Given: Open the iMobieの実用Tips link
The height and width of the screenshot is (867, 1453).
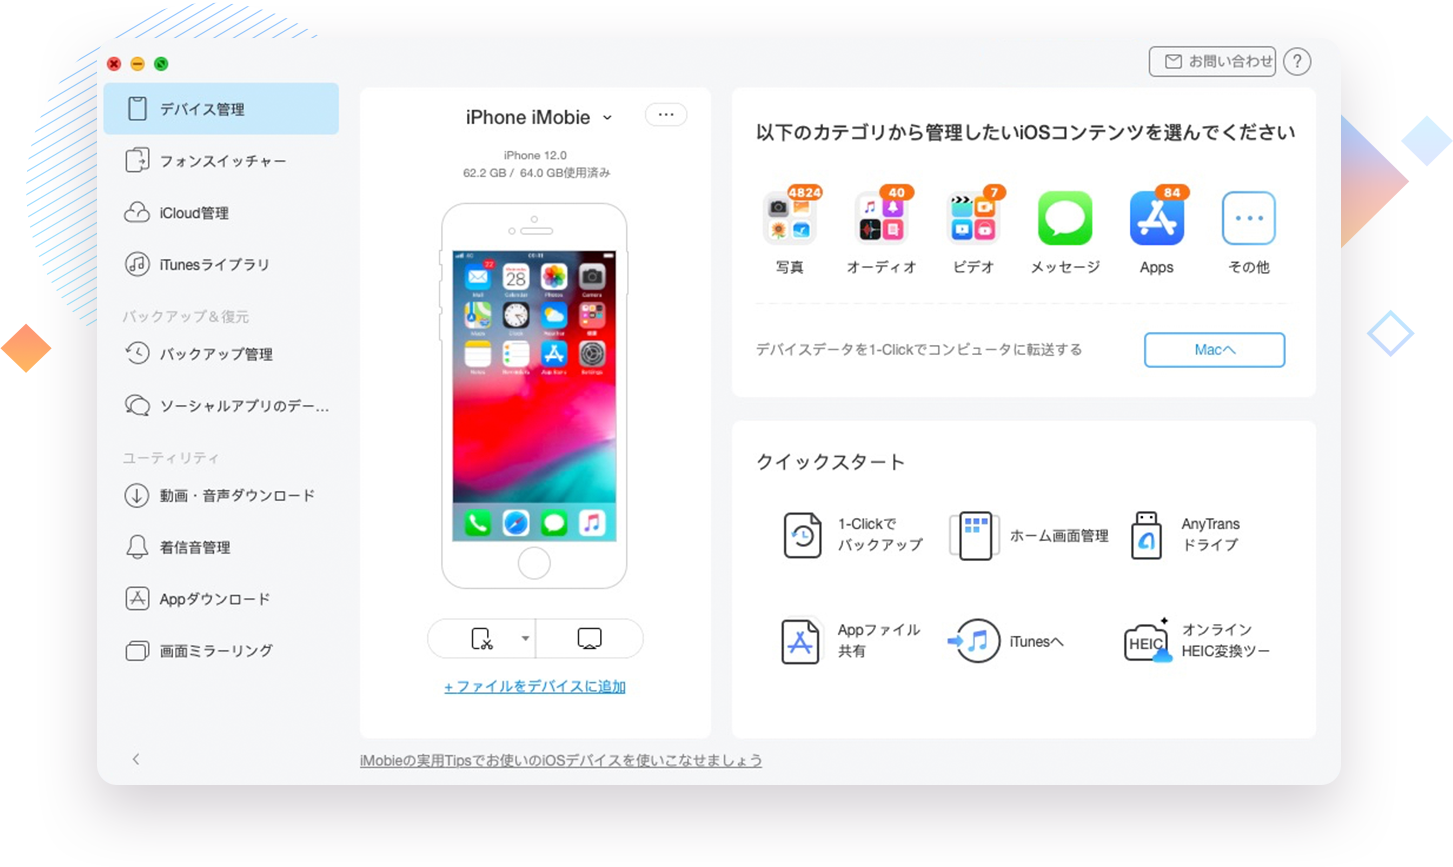Looking at the screenshot, I should click(x=561, y=761).
